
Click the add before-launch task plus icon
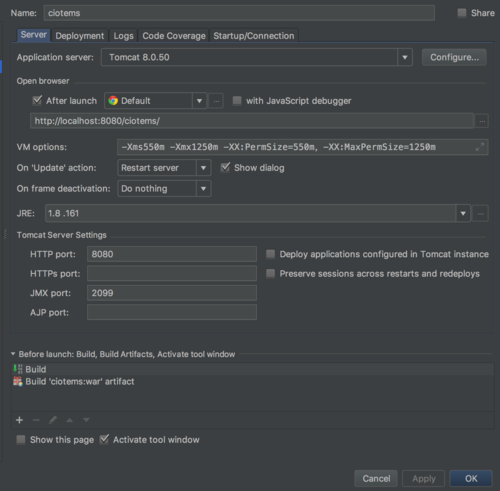(x=19, y=420)
